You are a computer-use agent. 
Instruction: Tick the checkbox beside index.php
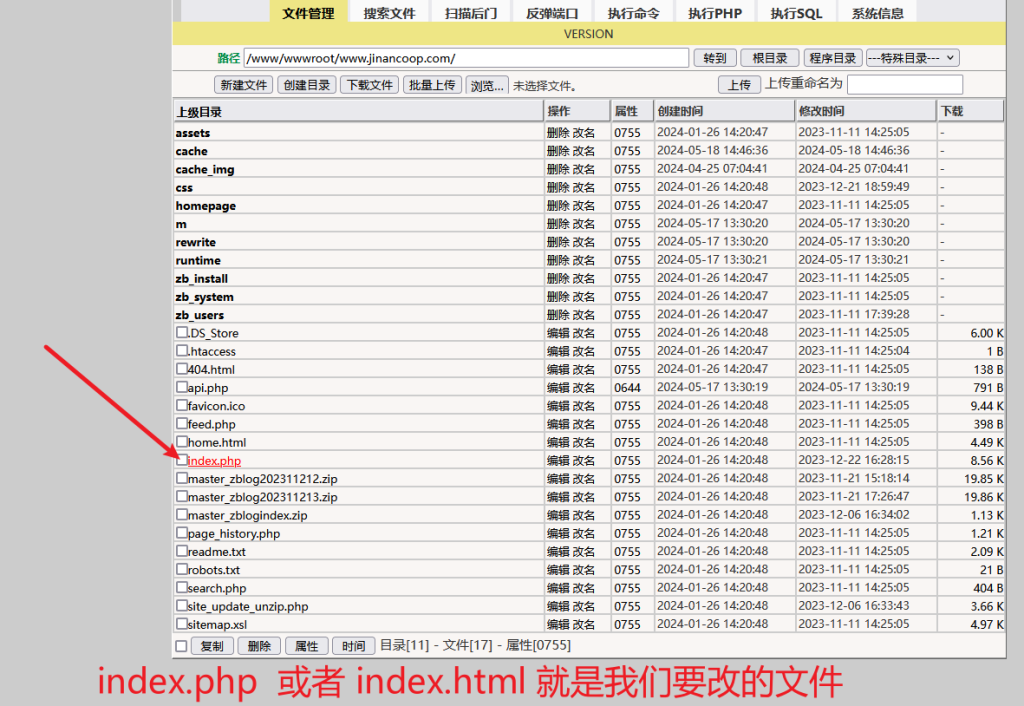click(182, 461)
